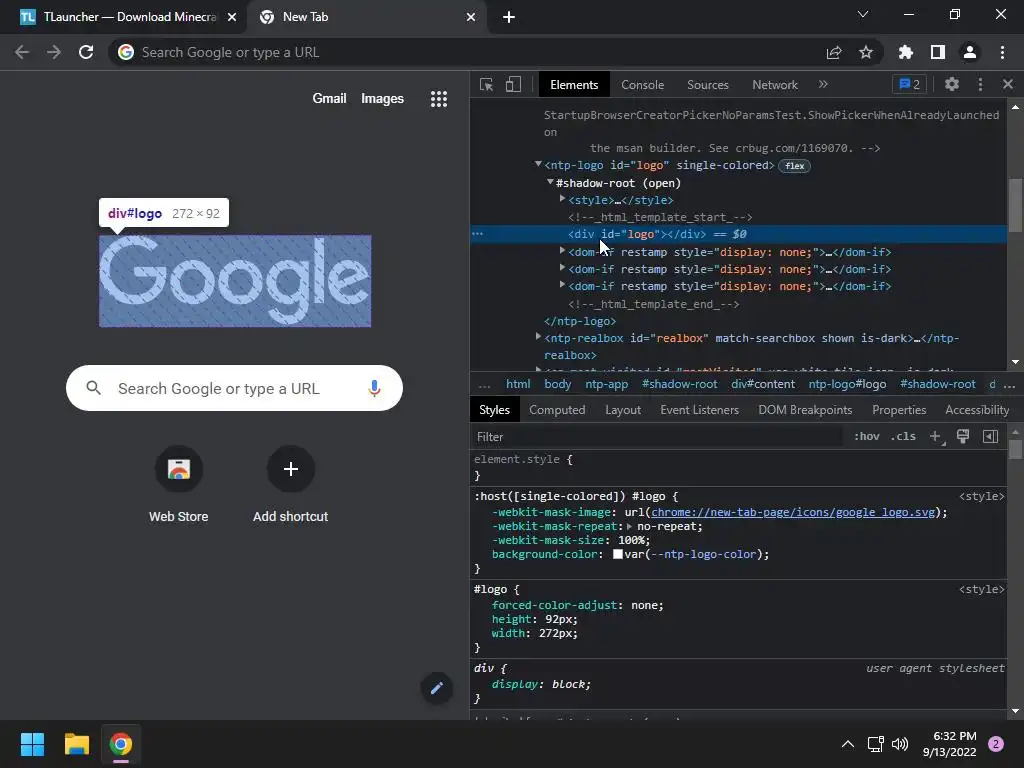Share this page icon in address bar
Screen dimensions: 1024x768
834,52
